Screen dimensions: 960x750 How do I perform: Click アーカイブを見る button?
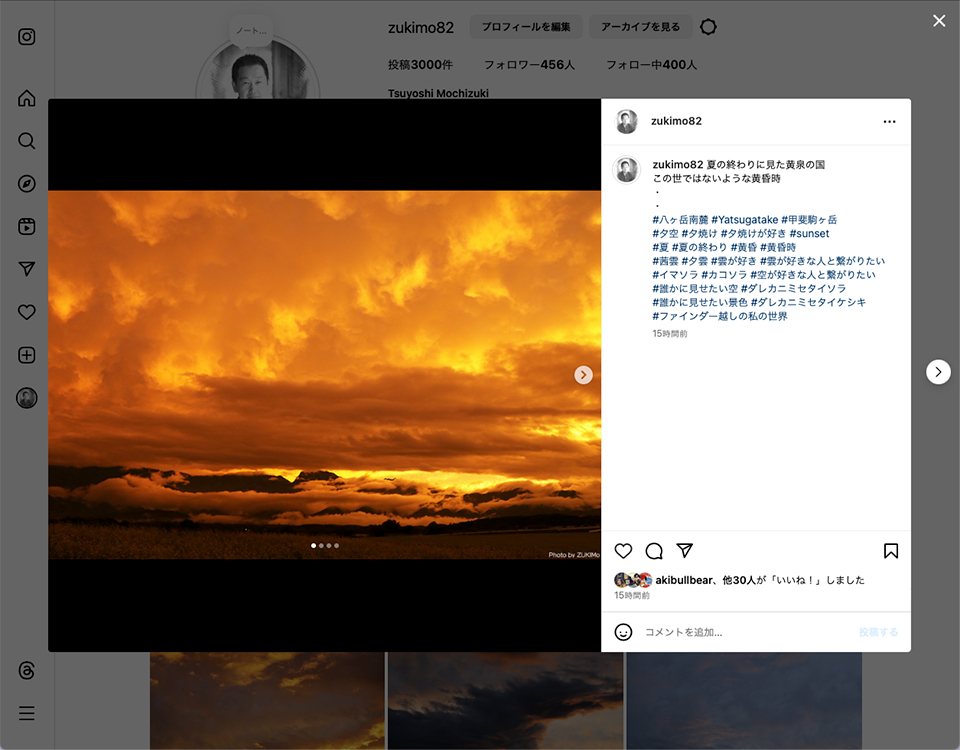[640, 27]
